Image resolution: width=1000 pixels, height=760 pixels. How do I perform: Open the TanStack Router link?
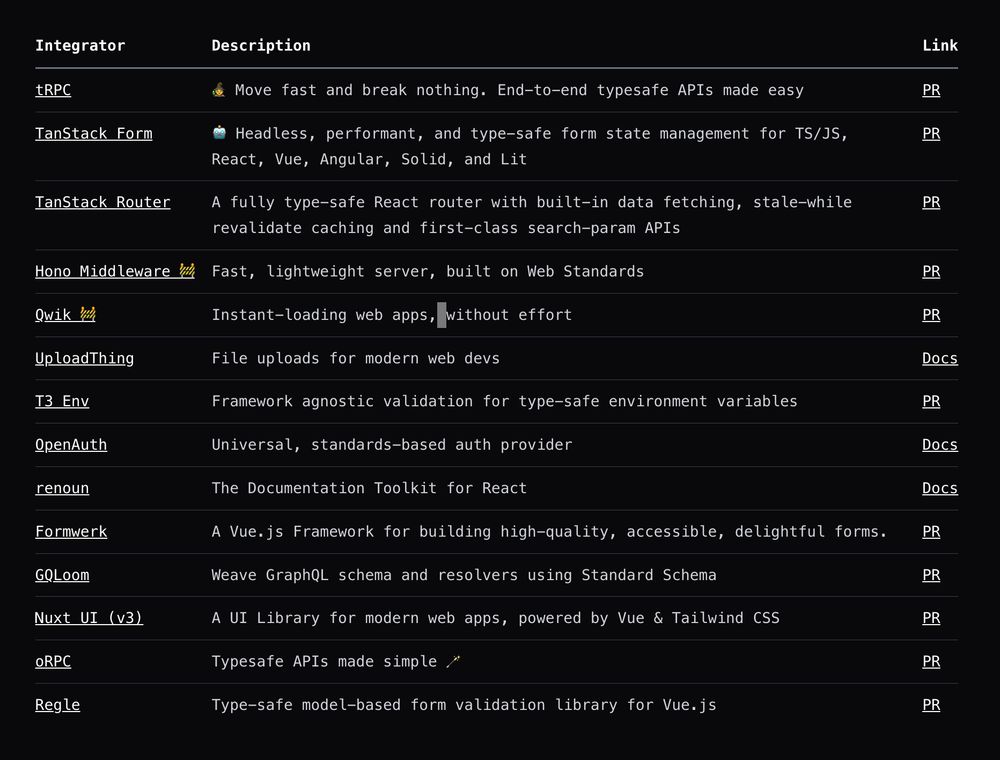pos(103,202)
